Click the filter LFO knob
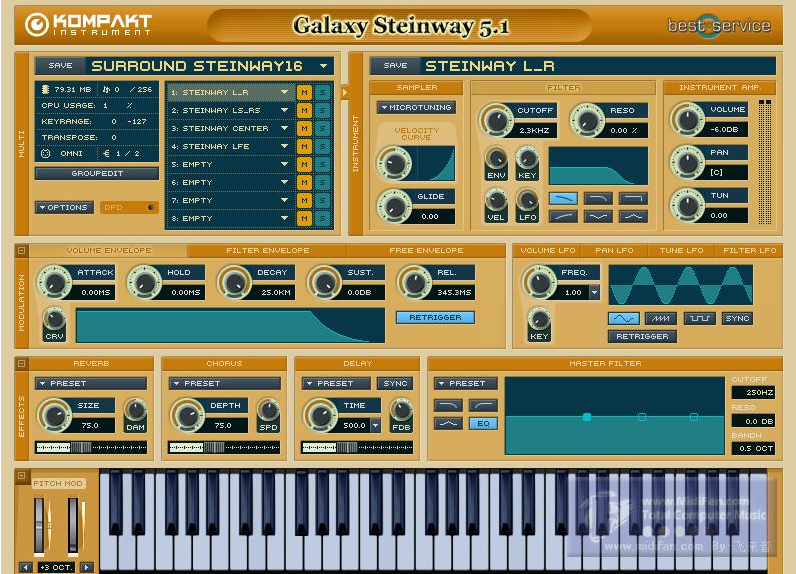 (527, 199)
